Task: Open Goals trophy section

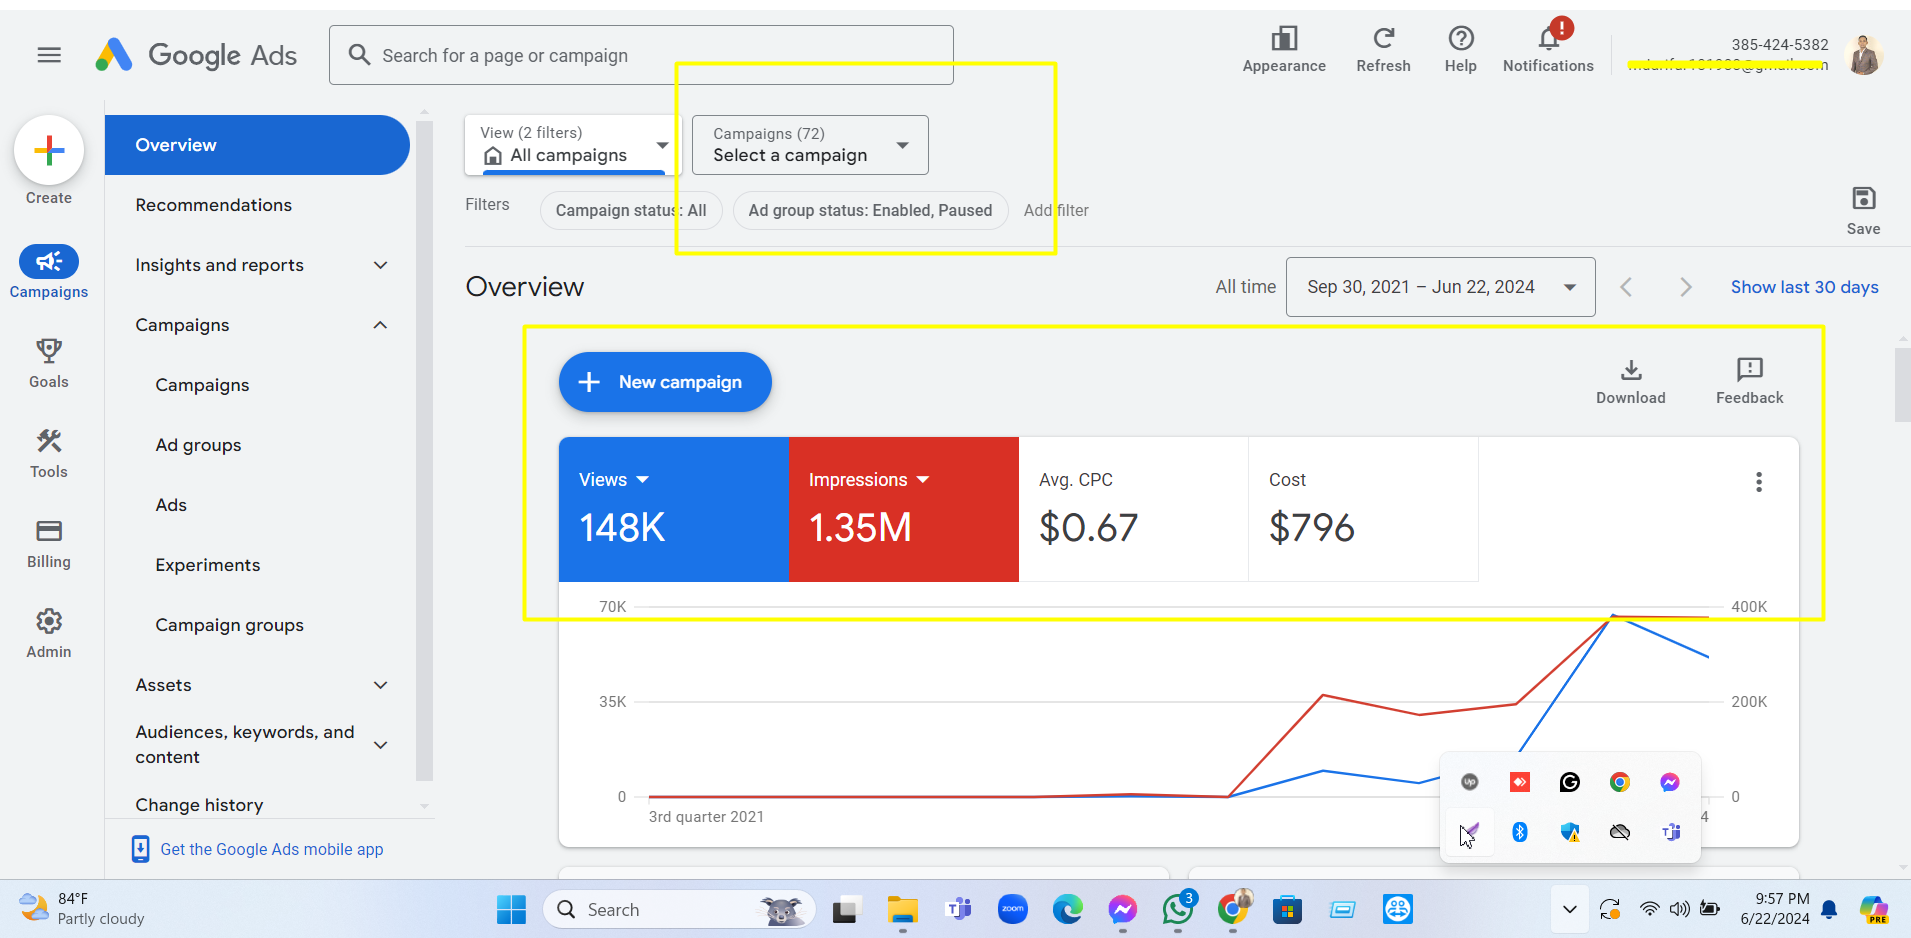Action: (49, 362)
